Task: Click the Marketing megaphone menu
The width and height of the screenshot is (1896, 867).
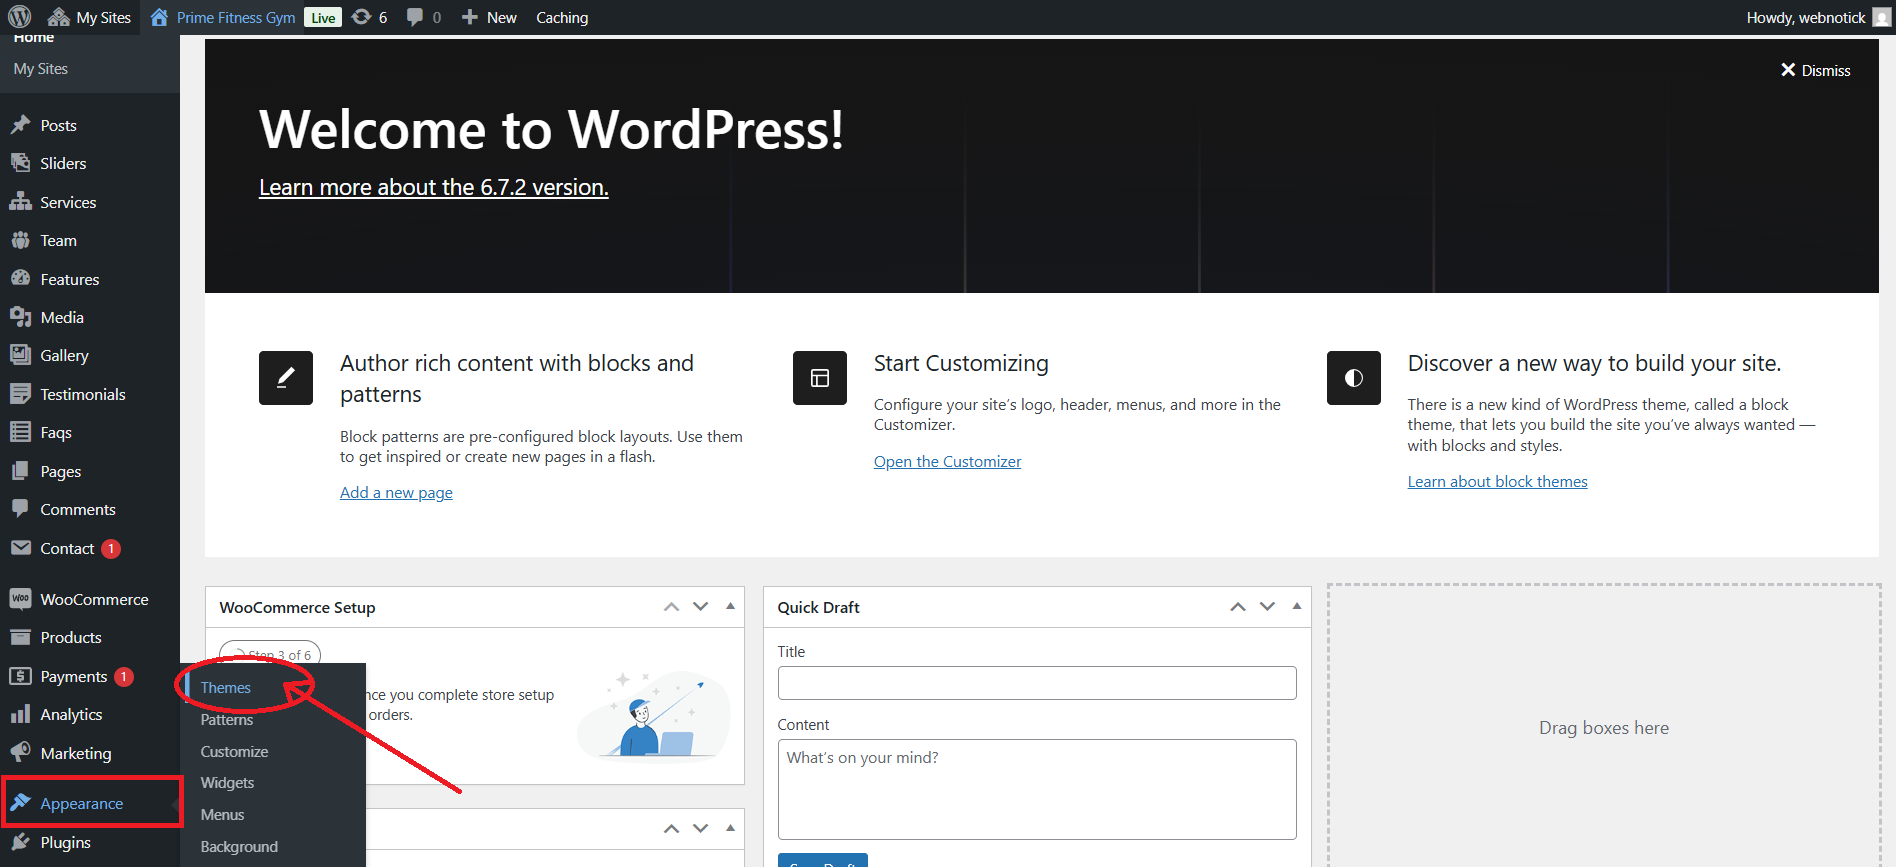Action: [x=20, y=753]
